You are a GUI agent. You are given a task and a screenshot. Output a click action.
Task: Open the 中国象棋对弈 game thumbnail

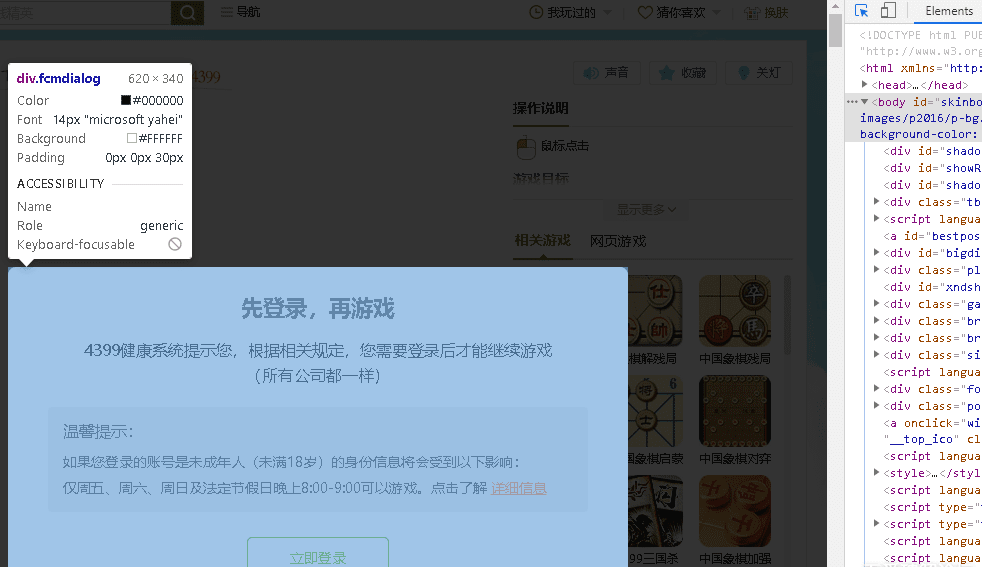coord(735,410)
